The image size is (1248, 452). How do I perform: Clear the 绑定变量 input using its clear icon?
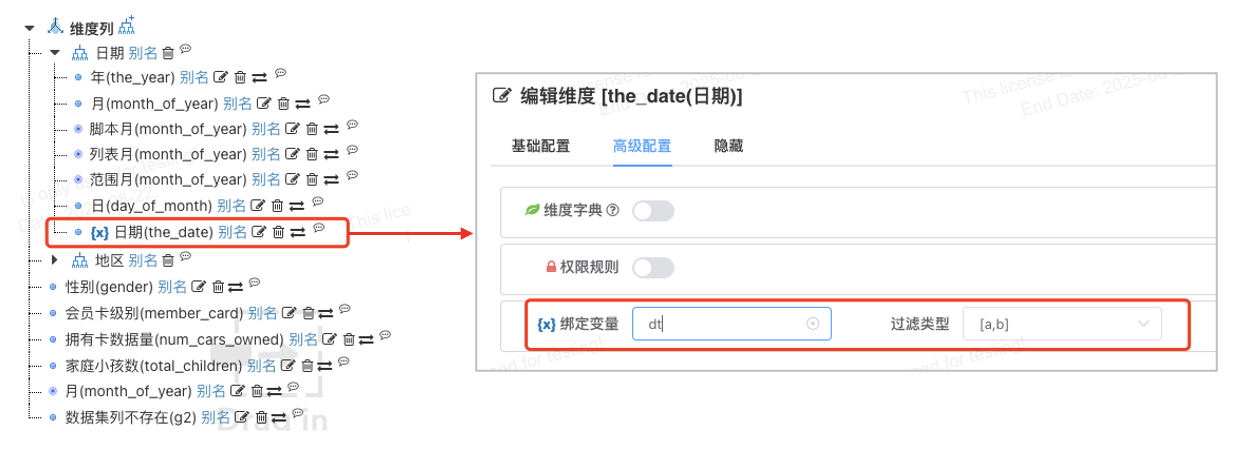coord(813,324)
